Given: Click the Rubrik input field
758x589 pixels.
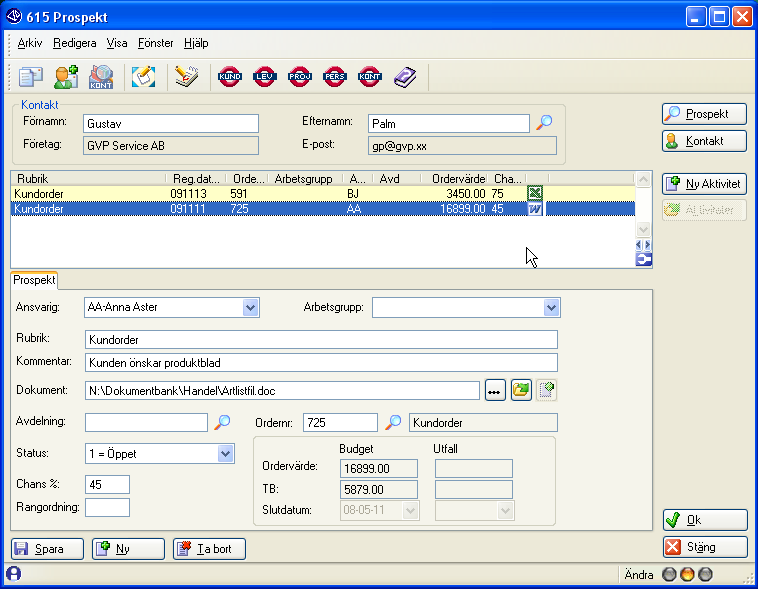Looking at the screenshot, I should [x=321, y=339].
